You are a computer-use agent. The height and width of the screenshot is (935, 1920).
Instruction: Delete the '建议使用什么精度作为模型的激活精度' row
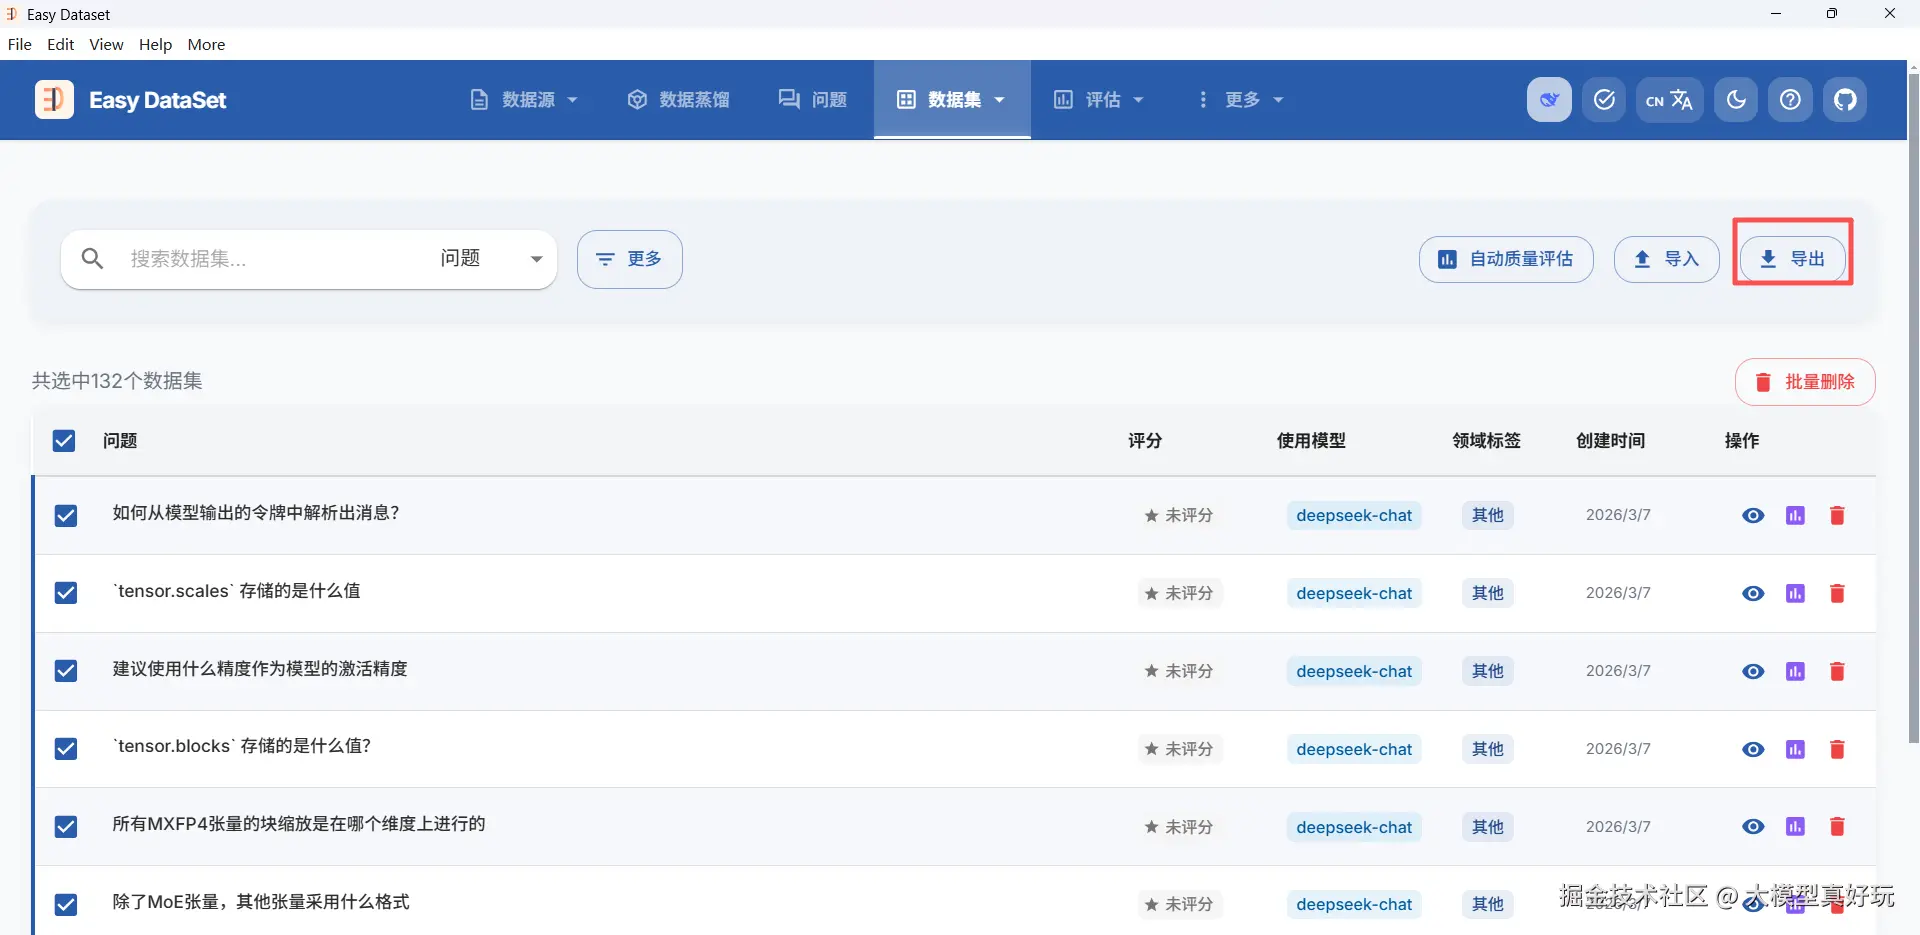tap(1837, 672)
